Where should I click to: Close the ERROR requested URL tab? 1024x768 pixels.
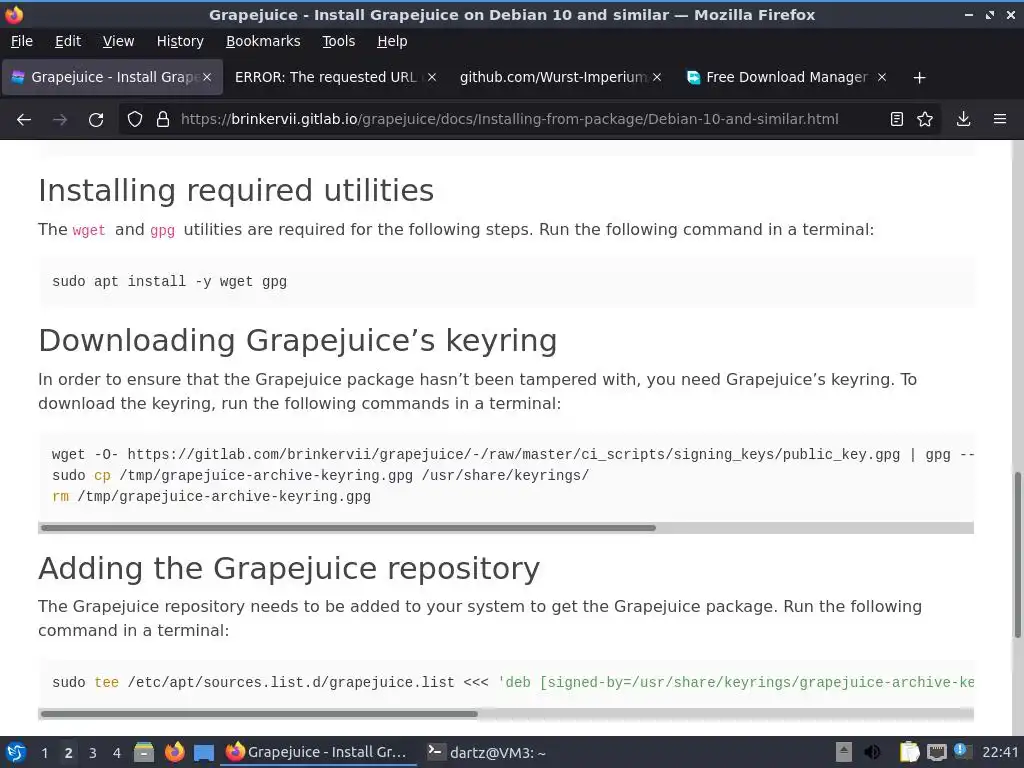coord(432,77)
